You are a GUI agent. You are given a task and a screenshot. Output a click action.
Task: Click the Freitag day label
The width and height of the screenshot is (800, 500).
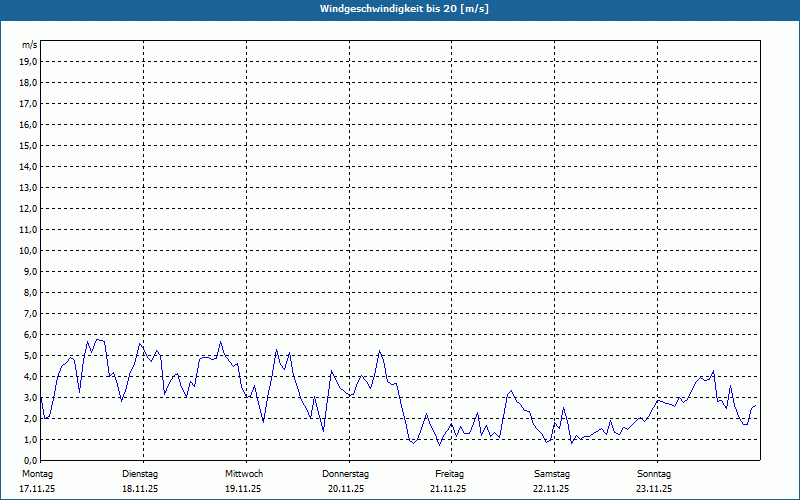pyautogui.click(x=449, y=473)
